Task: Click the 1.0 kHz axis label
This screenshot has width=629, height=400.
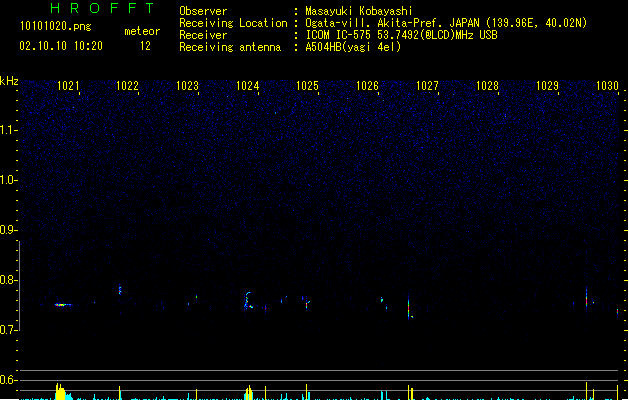Action: [8, 180]
